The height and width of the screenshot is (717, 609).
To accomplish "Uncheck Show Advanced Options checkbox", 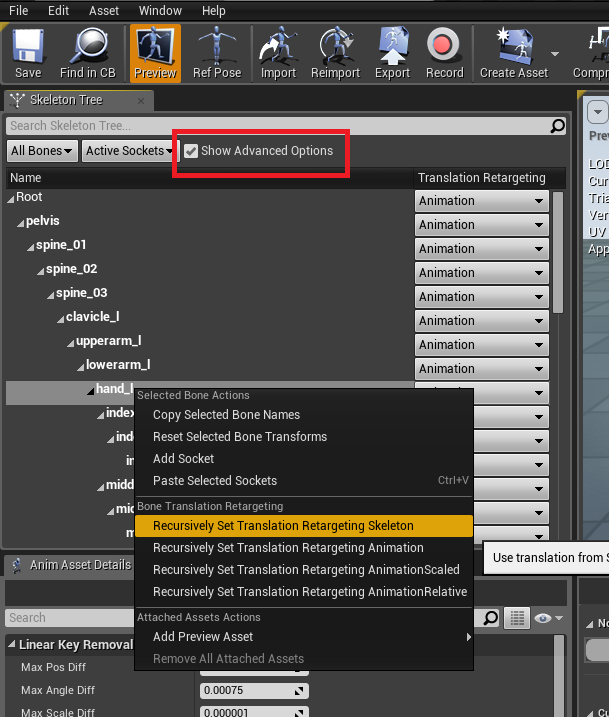I will (x=191, y=151).
